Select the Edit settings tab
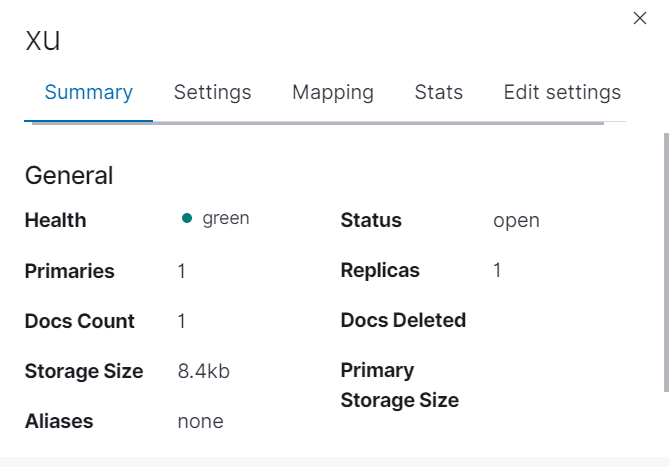This screenshot has height=467, width=669. click(x=562, y=93)
